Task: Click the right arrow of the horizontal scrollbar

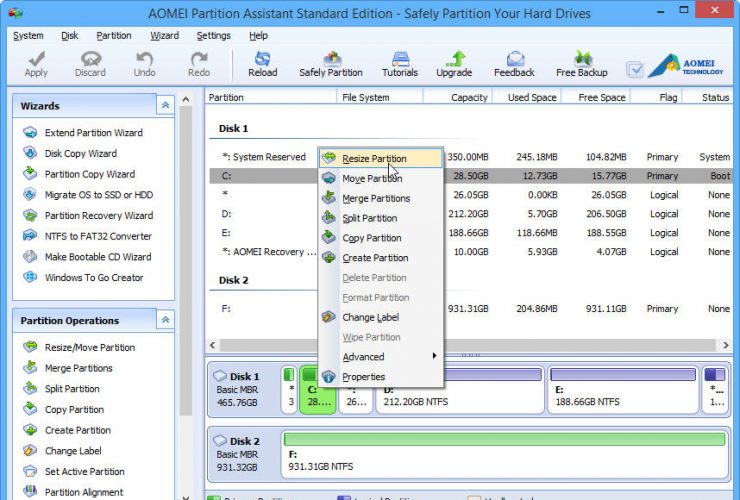Action: [725, 346]
